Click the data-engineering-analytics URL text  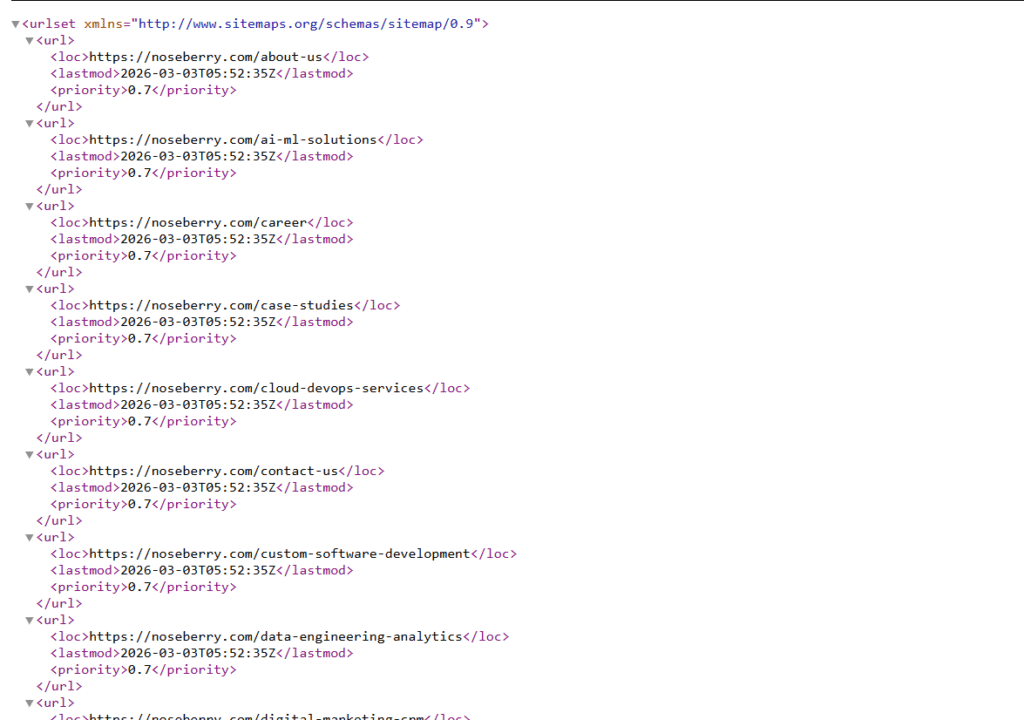click(275, 637)
